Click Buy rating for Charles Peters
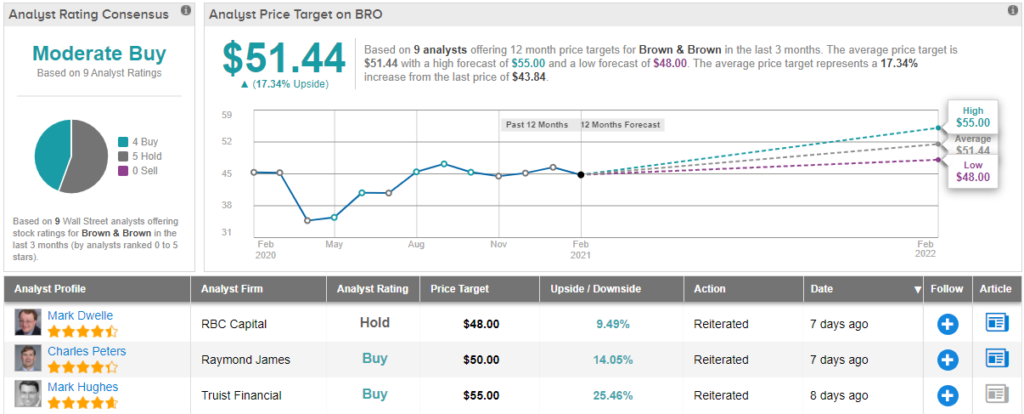 click(x=375, y=358)
